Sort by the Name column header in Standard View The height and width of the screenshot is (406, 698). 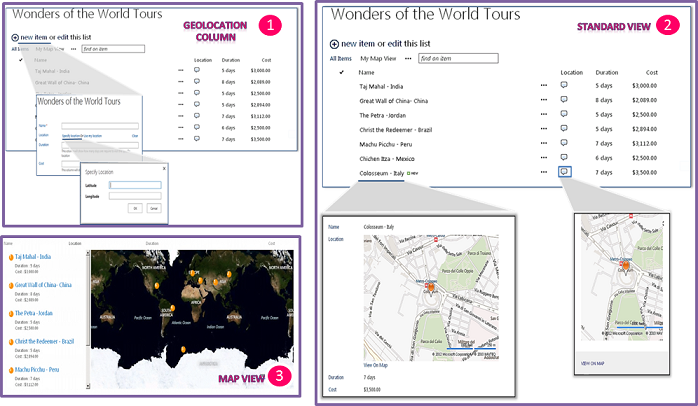click(366, 72)
